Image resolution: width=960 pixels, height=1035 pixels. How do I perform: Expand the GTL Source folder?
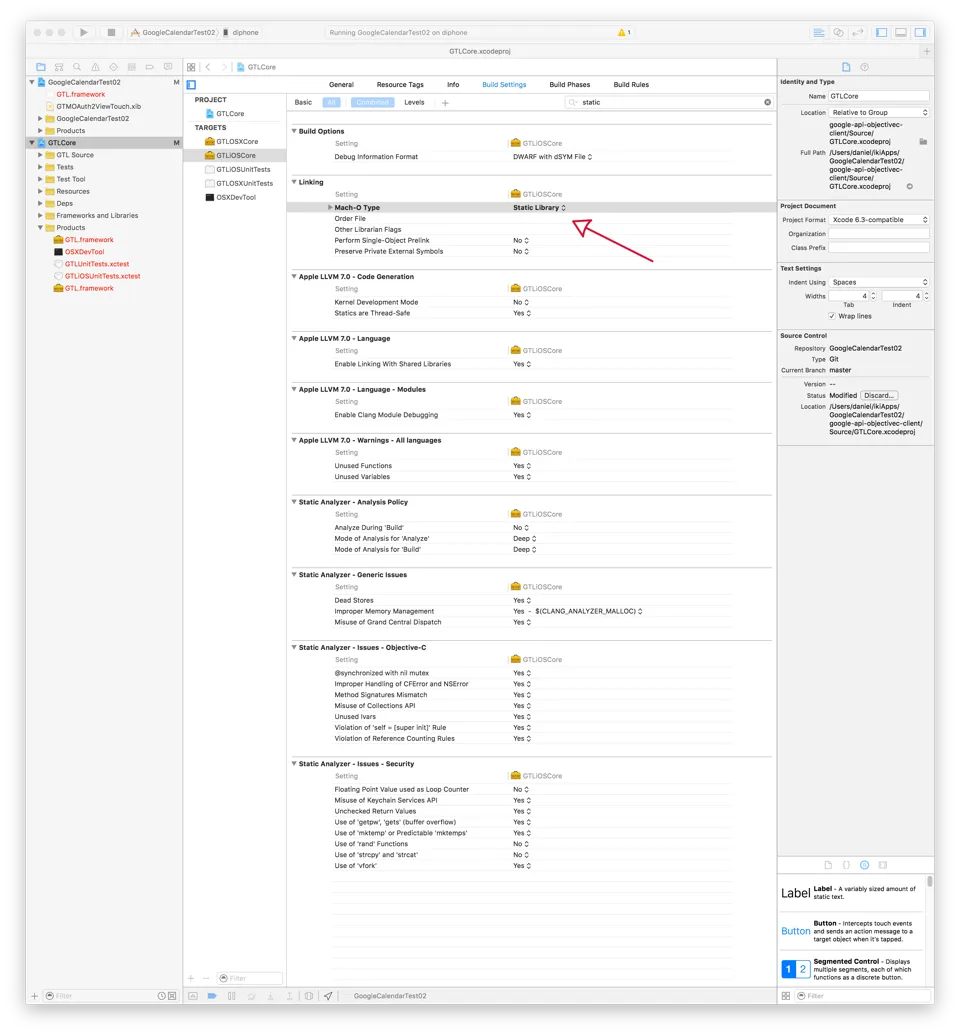coord(40,154)
